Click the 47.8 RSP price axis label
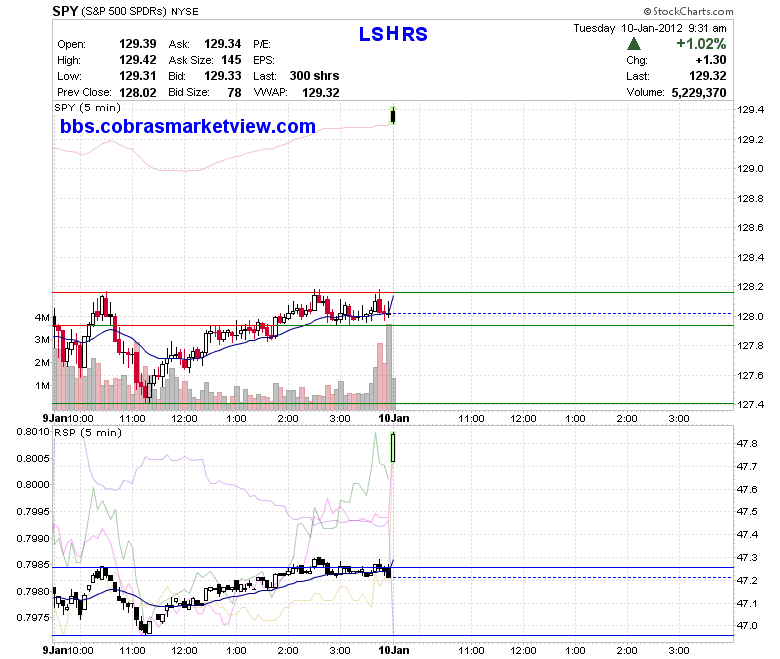Image resolution: width=780 pixels, height=659 pixels. pos(747,444)
